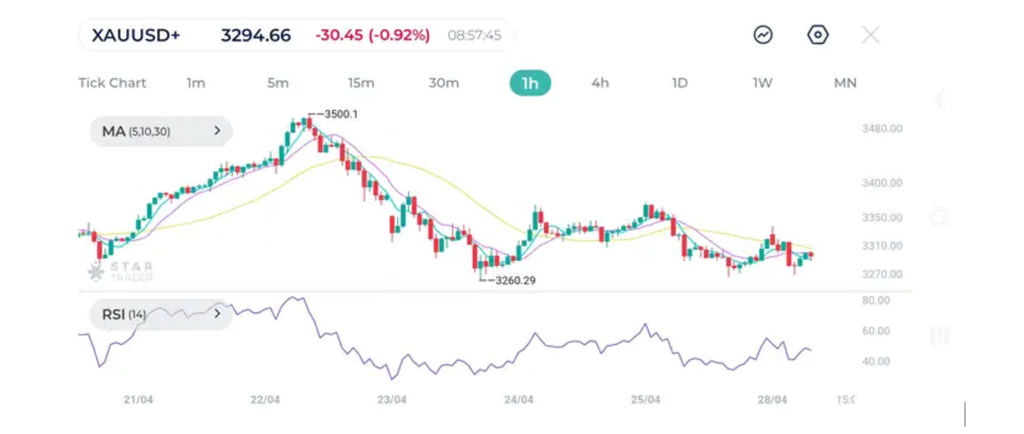The width and height of the screenshot is (1024, 434).
Task: Switch chart to 4h timeframe
Action: (600, 83)
